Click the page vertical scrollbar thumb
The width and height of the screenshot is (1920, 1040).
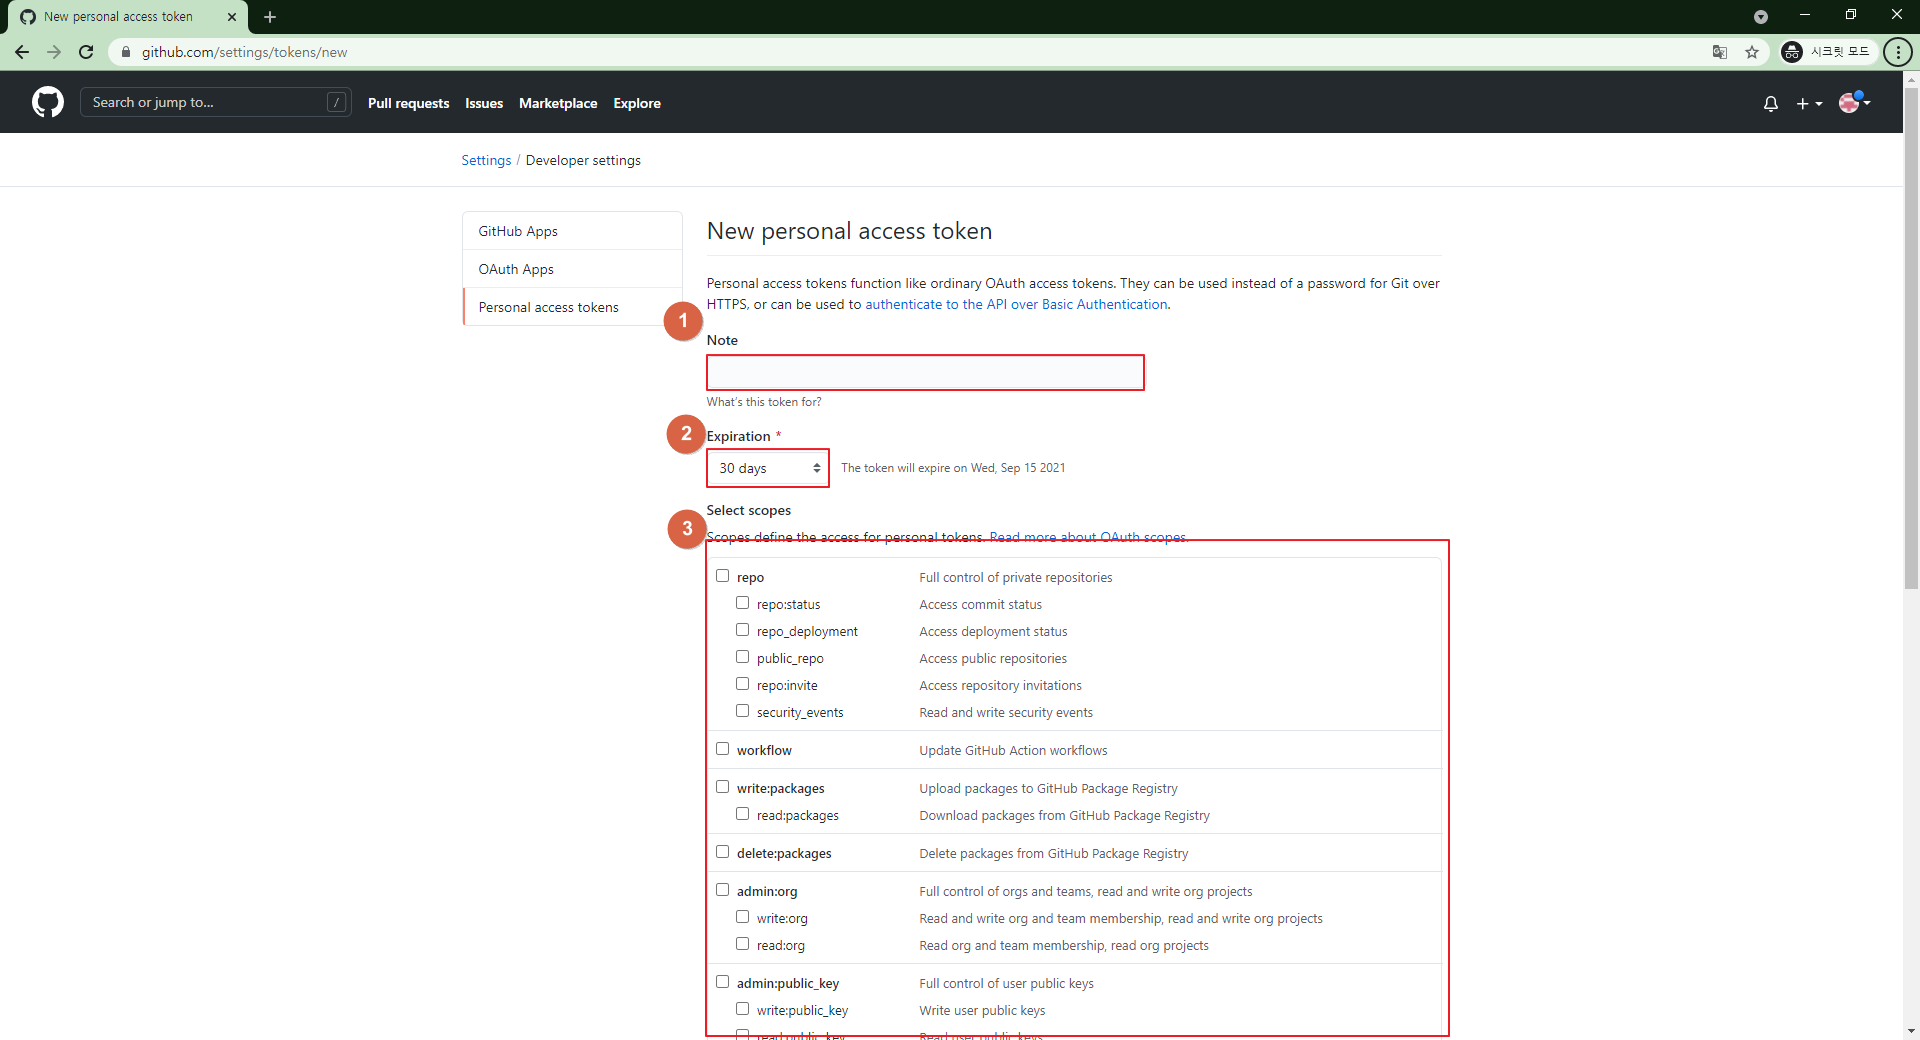point(1911,338)
